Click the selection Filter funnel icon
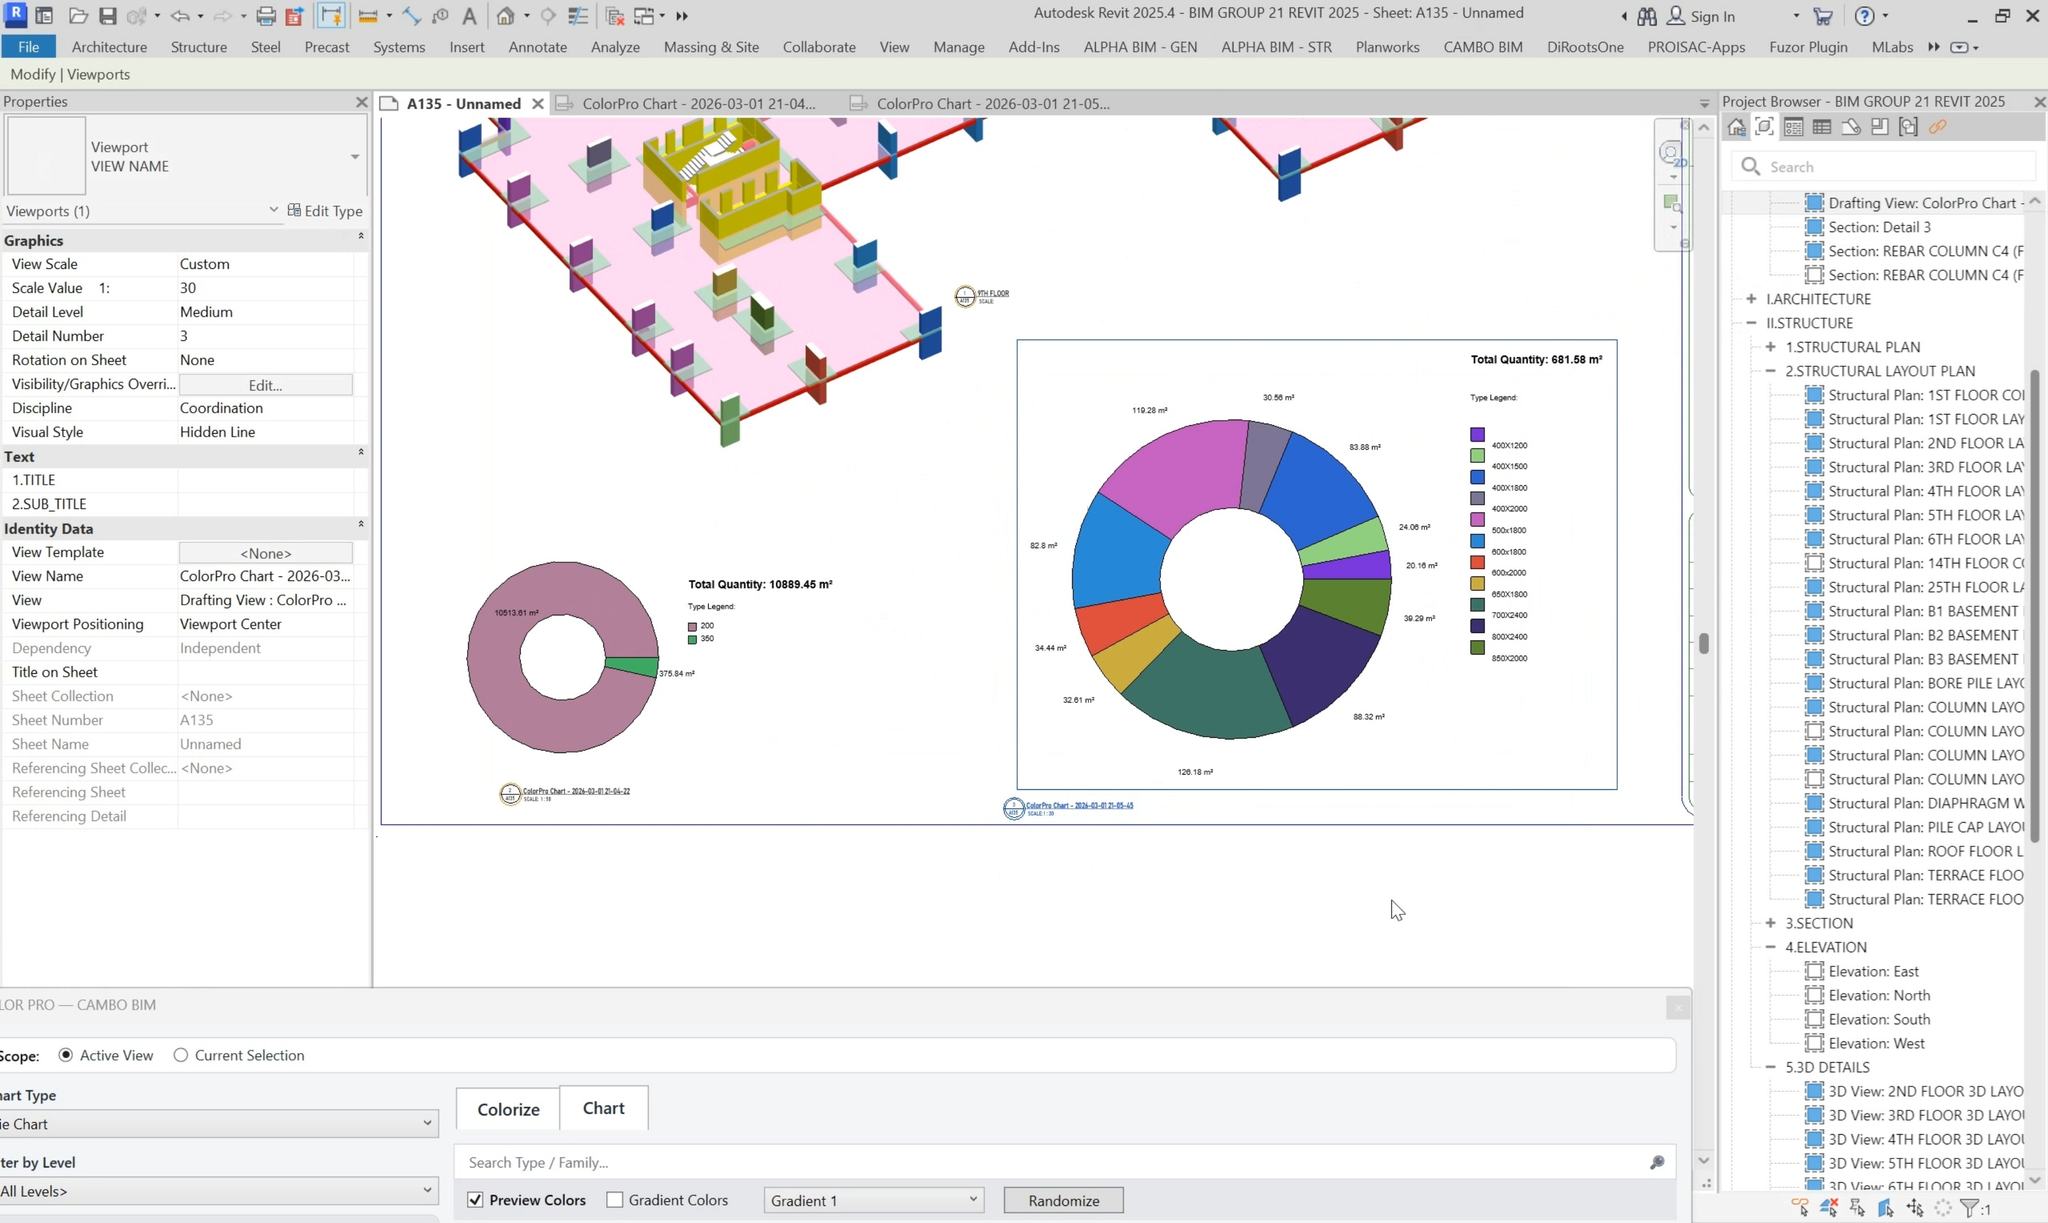Screen dimensions: 2048x1223 1969,1208
